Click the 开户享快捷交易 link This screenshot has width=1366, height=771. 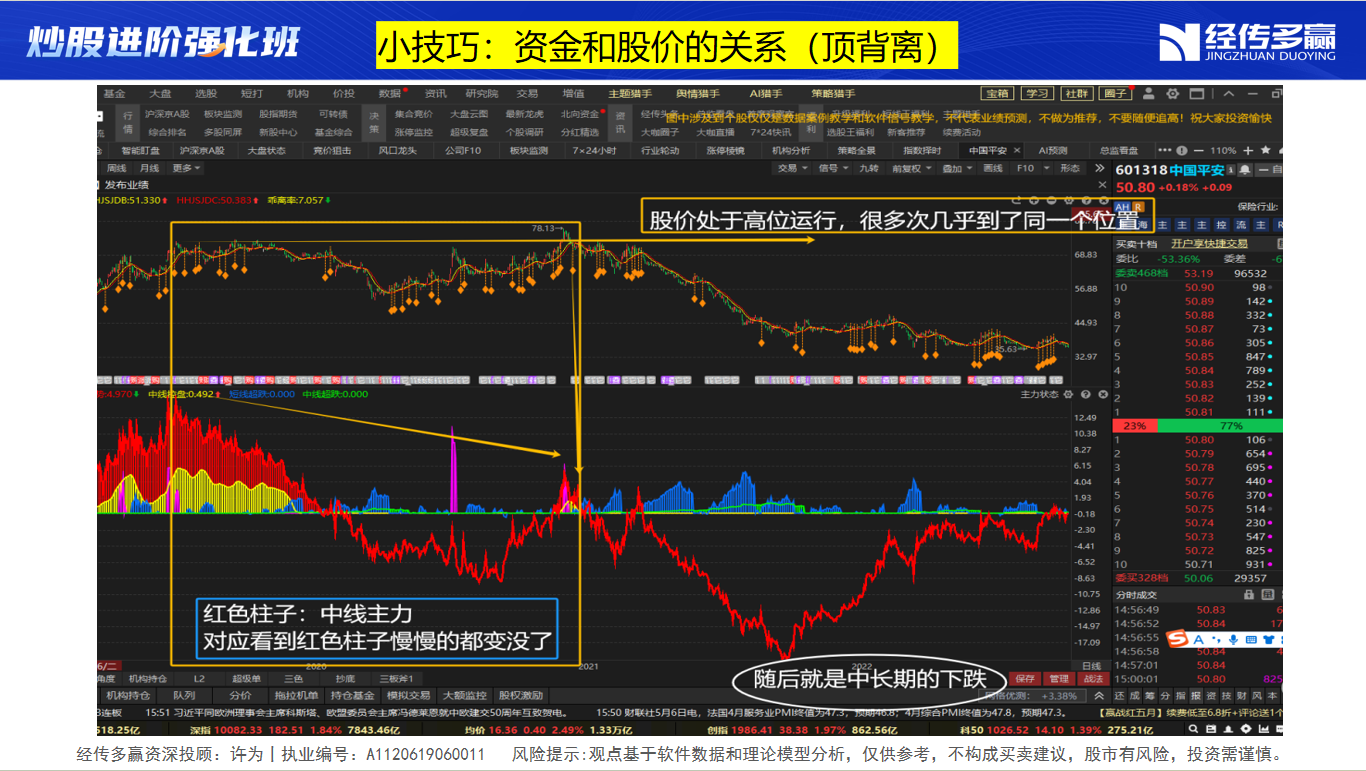[x=1210, y=243]
